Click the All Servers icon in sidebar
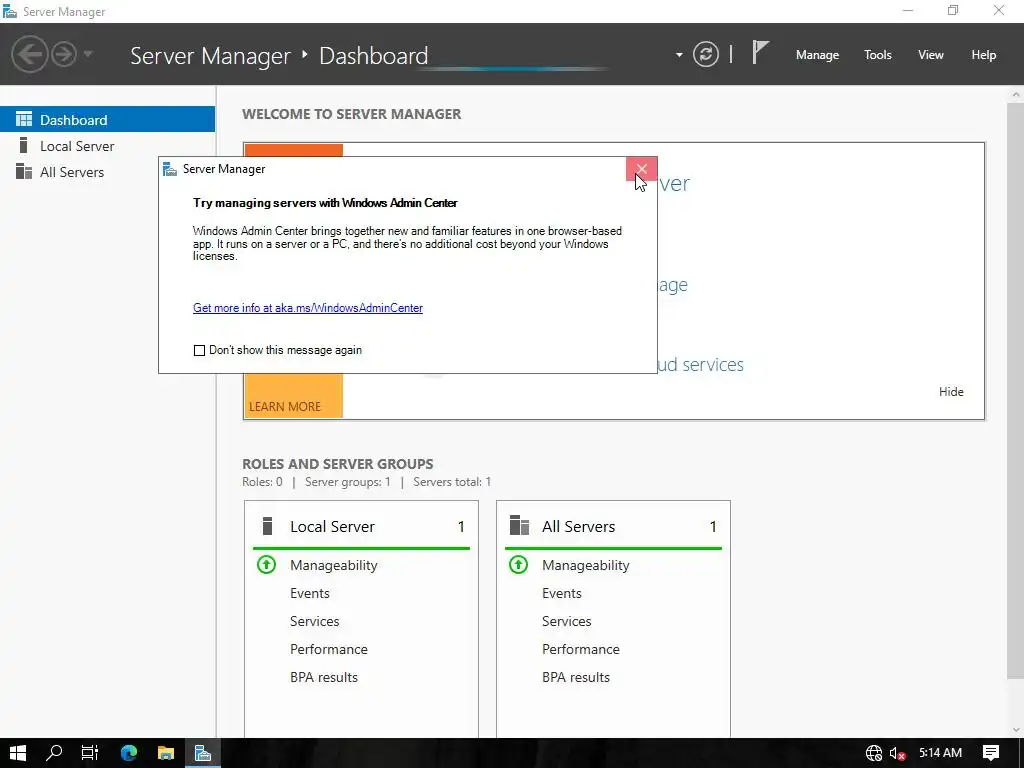Screen dimensions: 1024x768 24,171
